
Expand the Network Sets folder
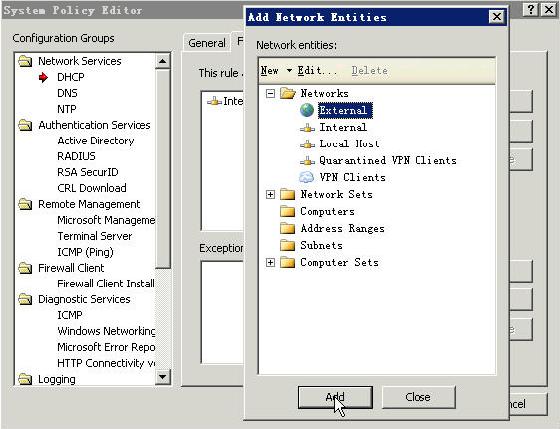[x=270, y=194]
